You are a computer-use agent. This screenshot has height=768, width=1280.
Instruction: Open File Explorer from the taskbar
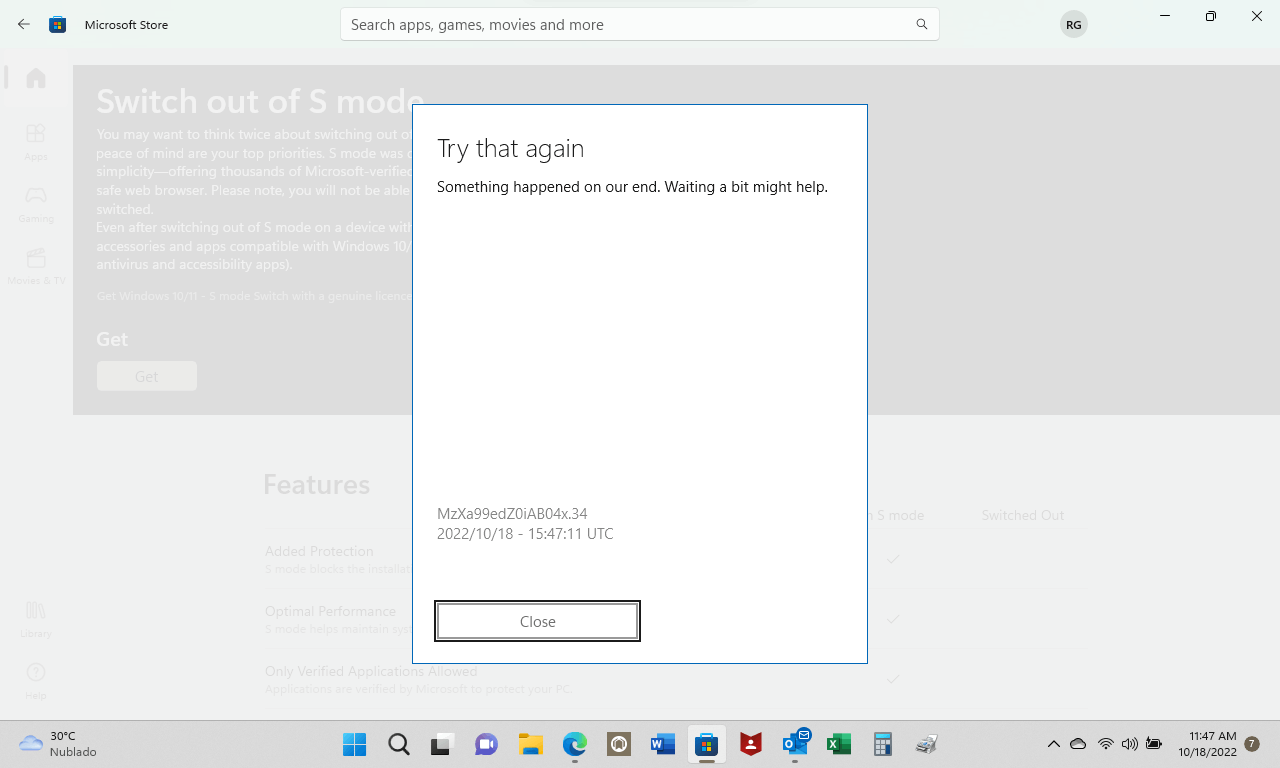(531, 744)
